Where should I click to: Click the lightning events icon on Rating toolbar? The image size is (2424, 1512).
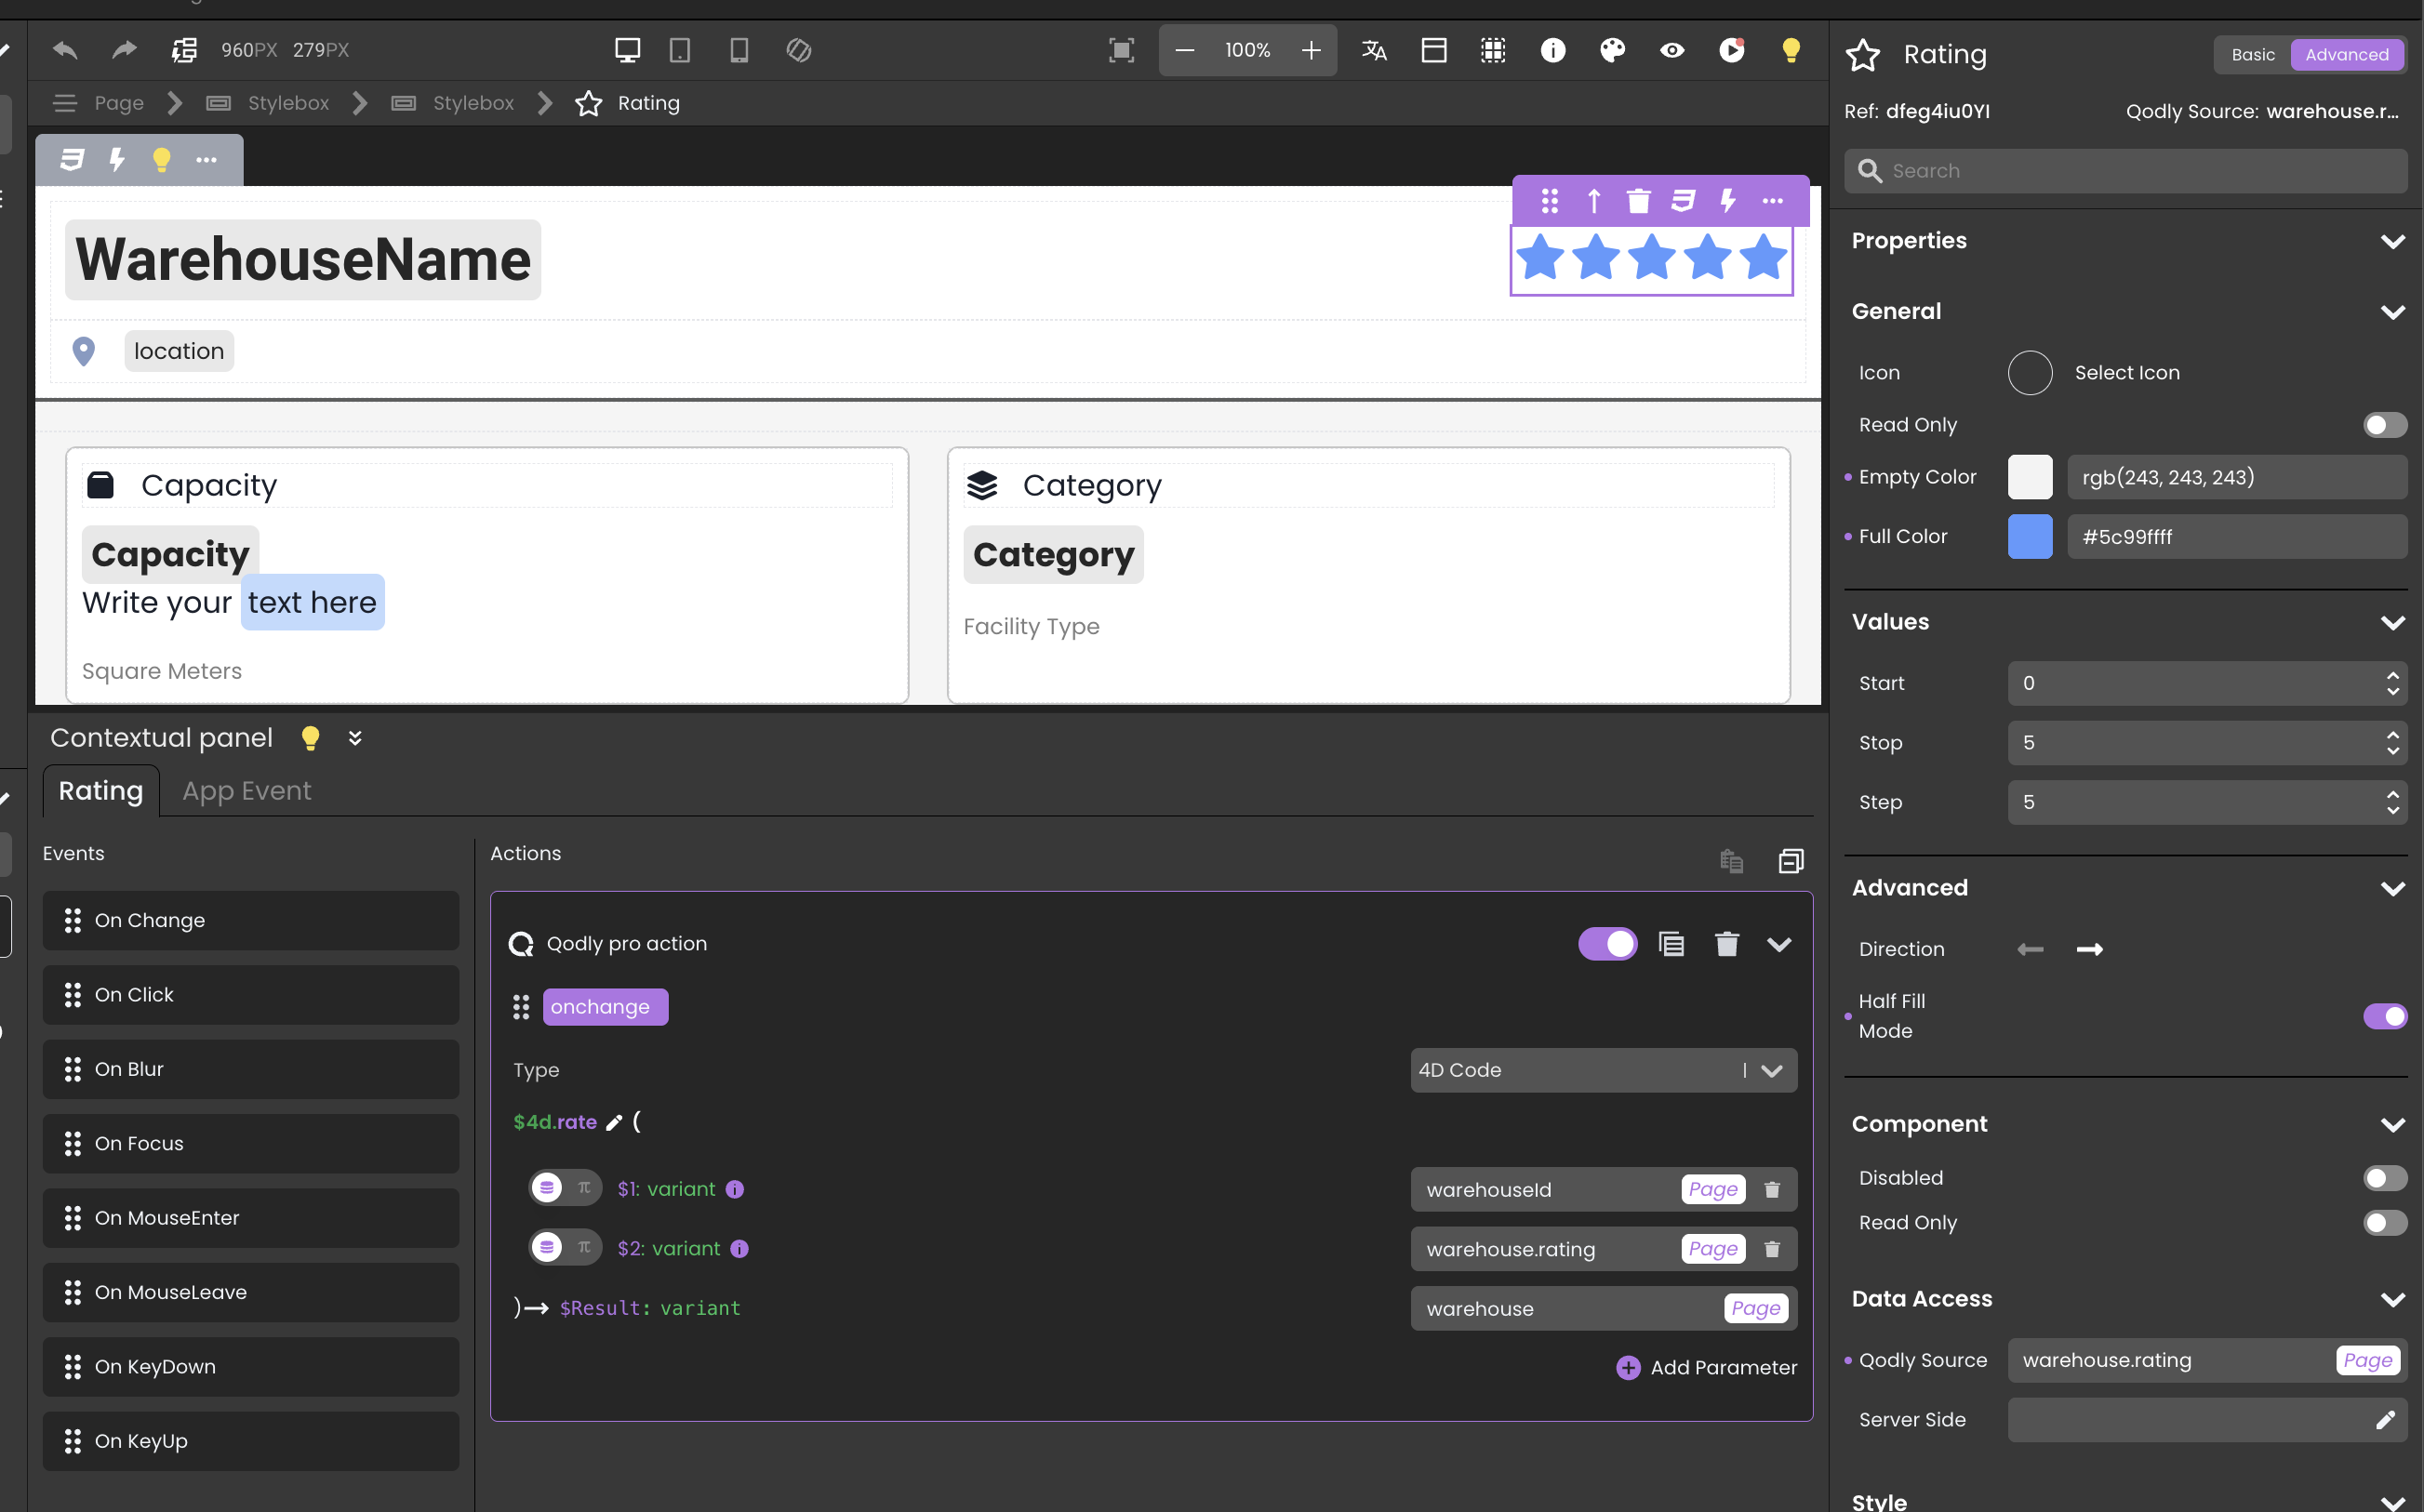[x=1727, y=201]
